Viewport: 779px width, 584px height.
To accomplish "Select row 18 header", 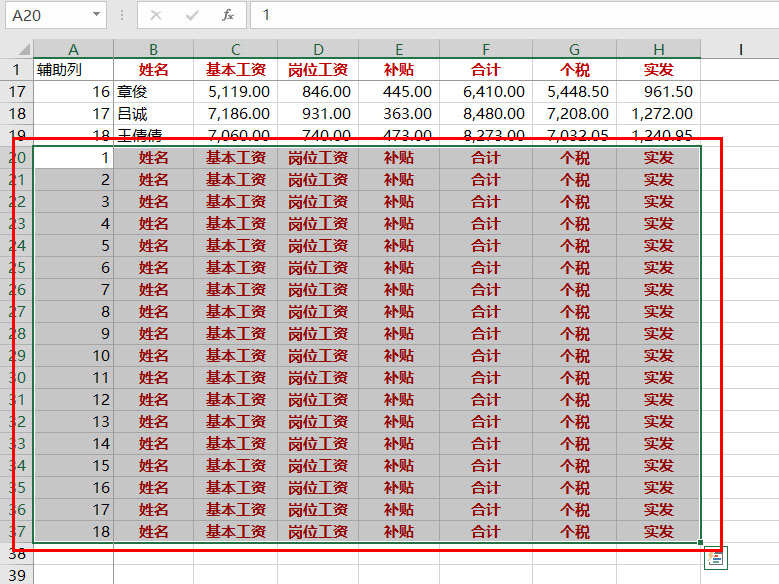I will click(x=17, y=113).
